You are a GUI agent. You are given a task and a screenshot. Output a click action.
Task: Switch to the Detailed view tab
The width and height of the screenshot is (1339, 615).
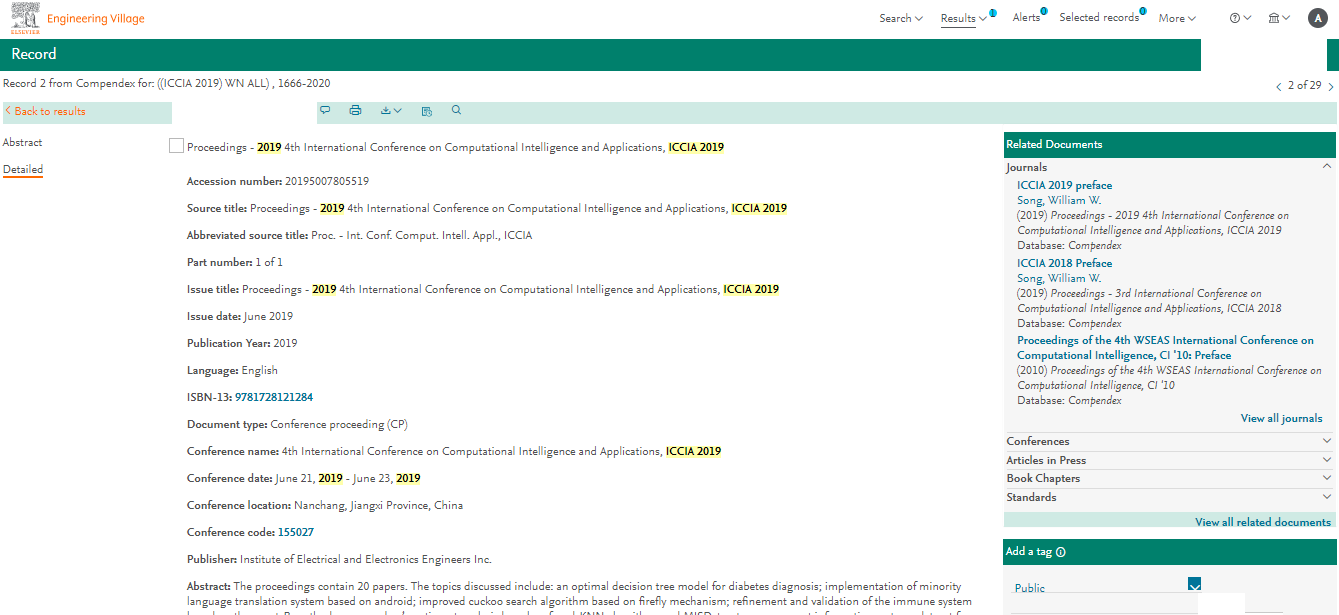(23, 170)
